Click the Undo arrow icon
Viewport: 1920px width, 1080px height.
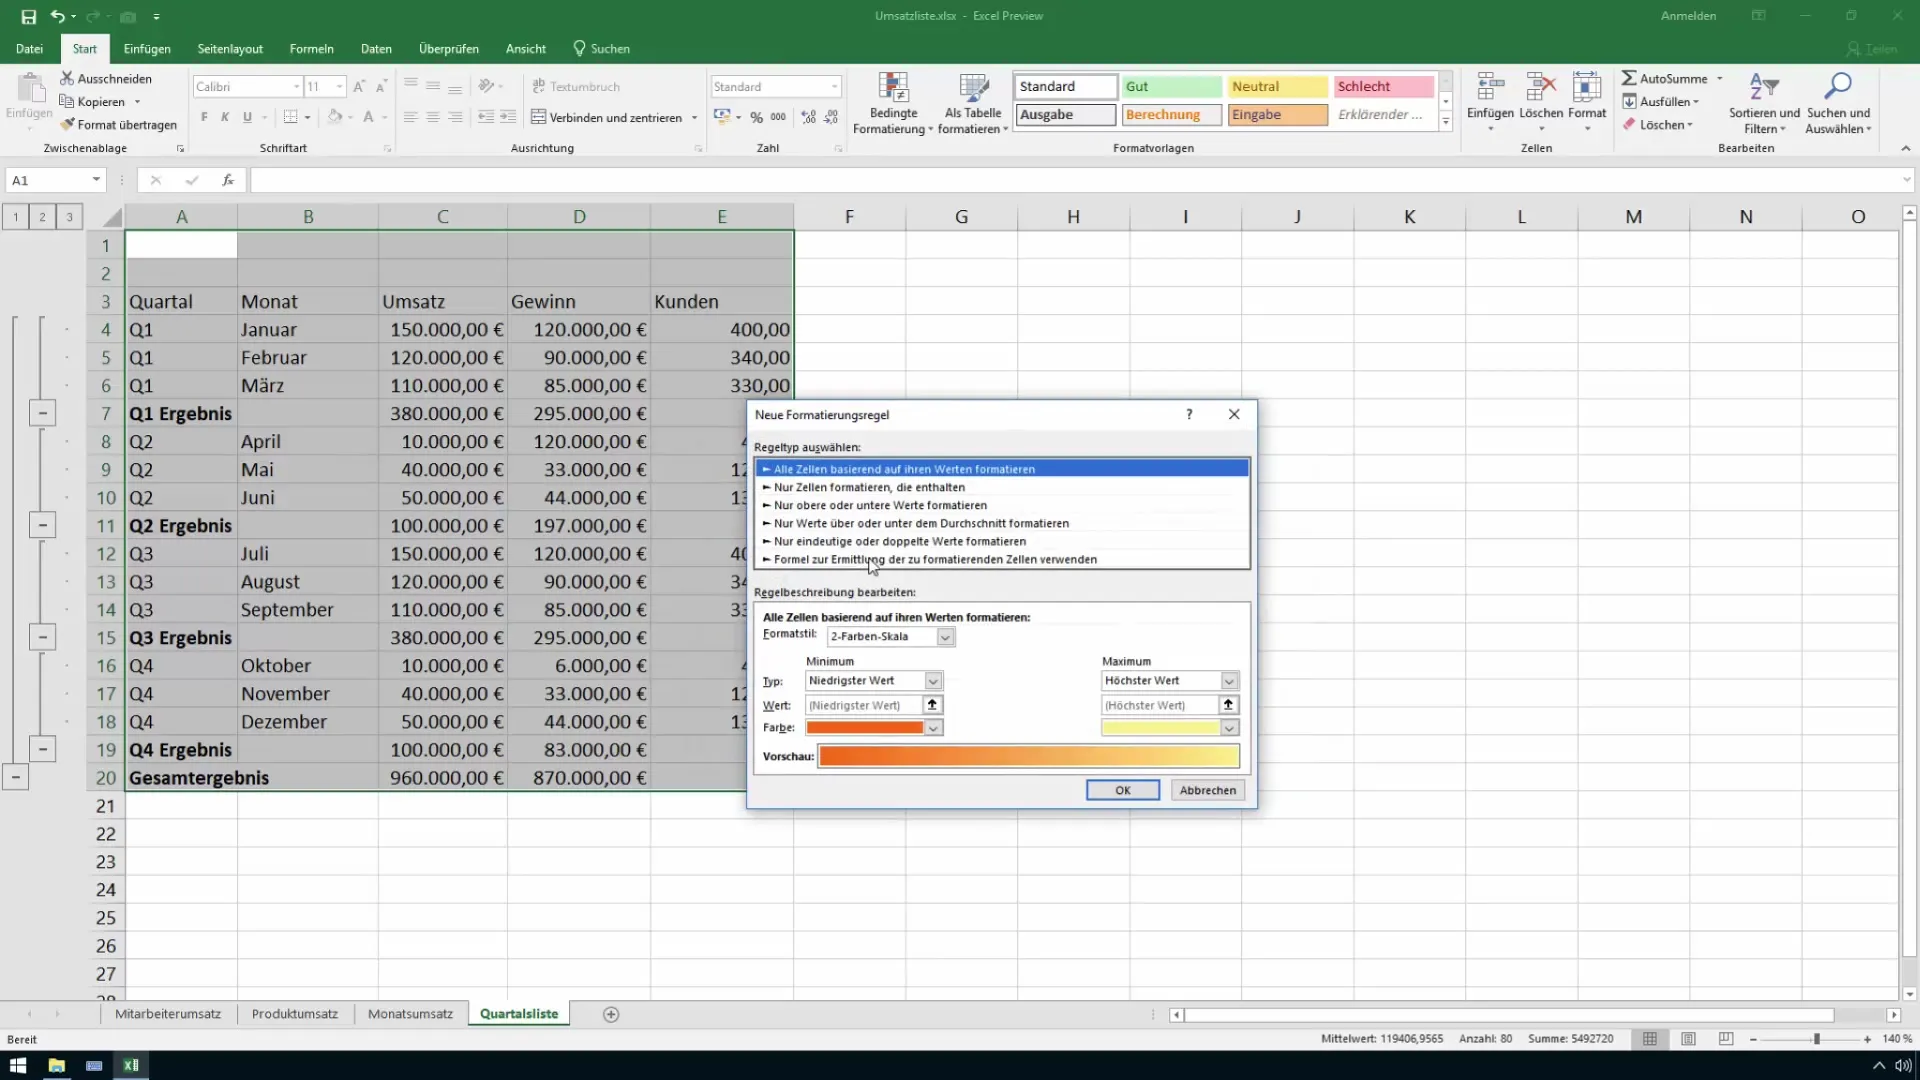(x=57, y=17)
